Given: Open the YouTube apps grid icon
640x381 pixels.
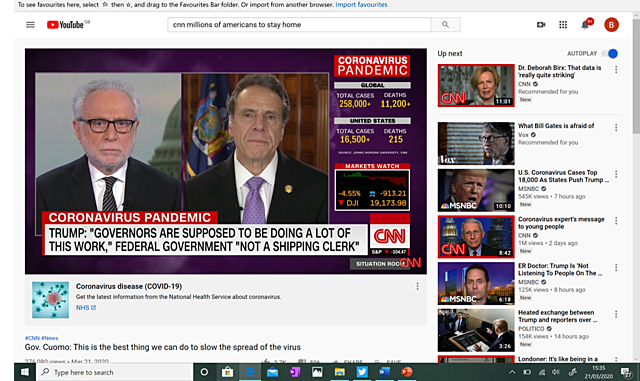Looking at the screenshot, I should coord(563,25).
